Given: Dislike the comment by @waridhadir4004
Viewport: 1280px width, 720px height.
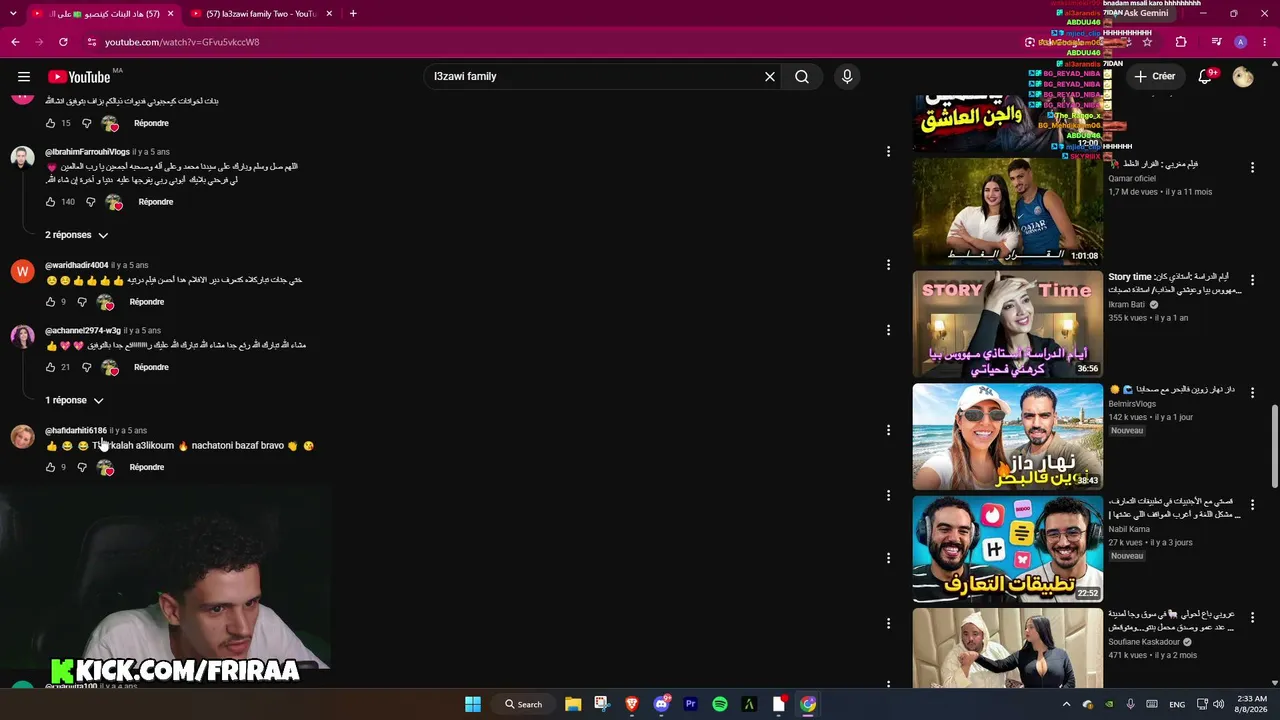Looking at the screenshot, I should tap(82, 302).
